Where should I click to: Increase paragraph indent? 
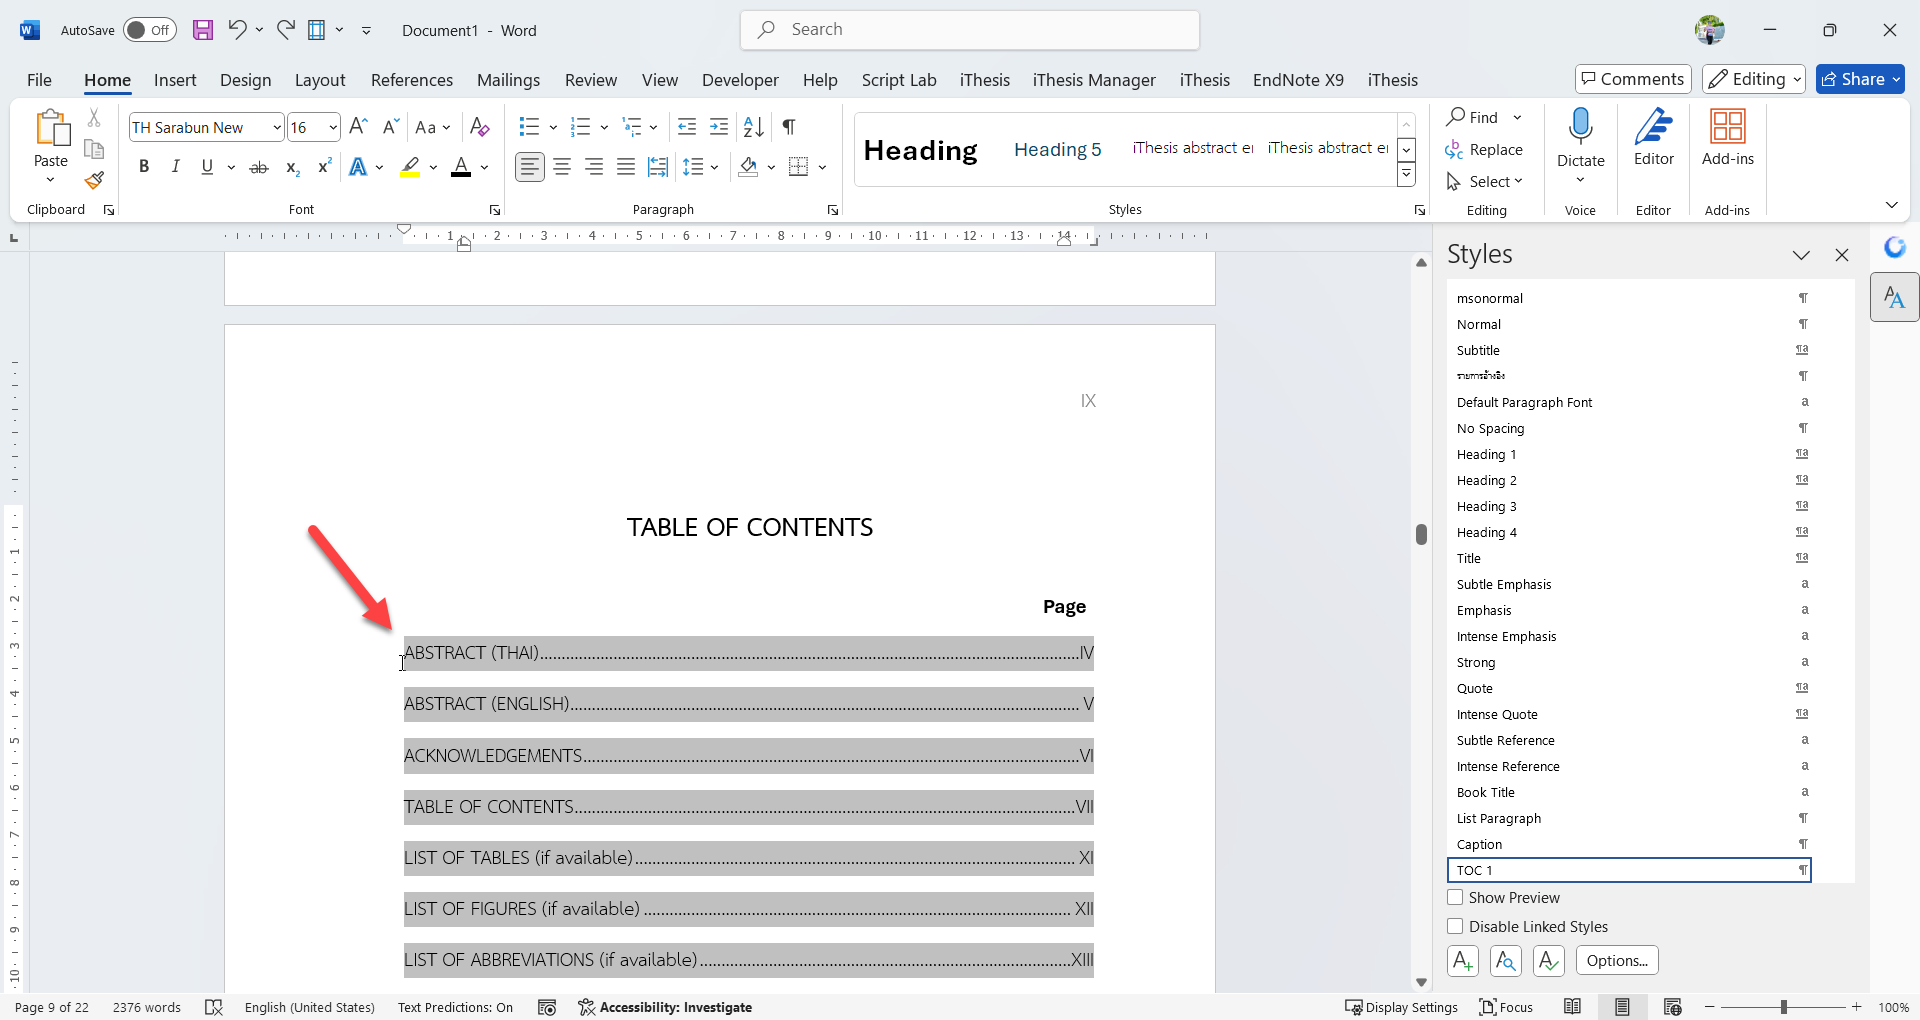[719, 127]
